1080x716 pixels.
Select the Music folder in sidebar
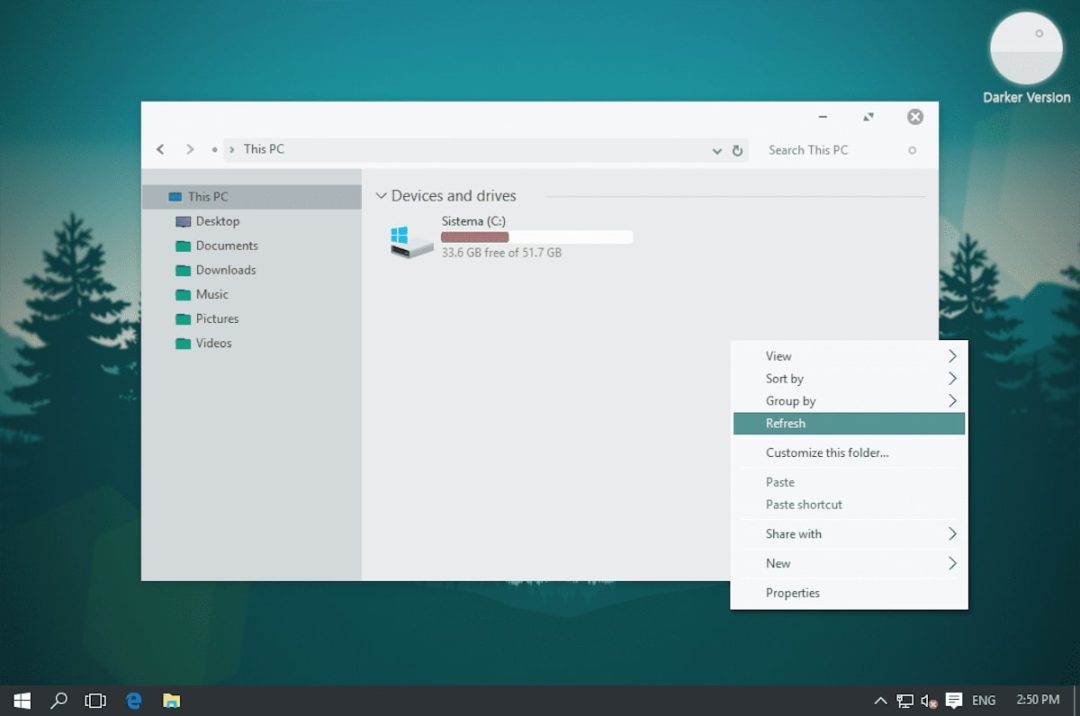click(x=212, y=294)
